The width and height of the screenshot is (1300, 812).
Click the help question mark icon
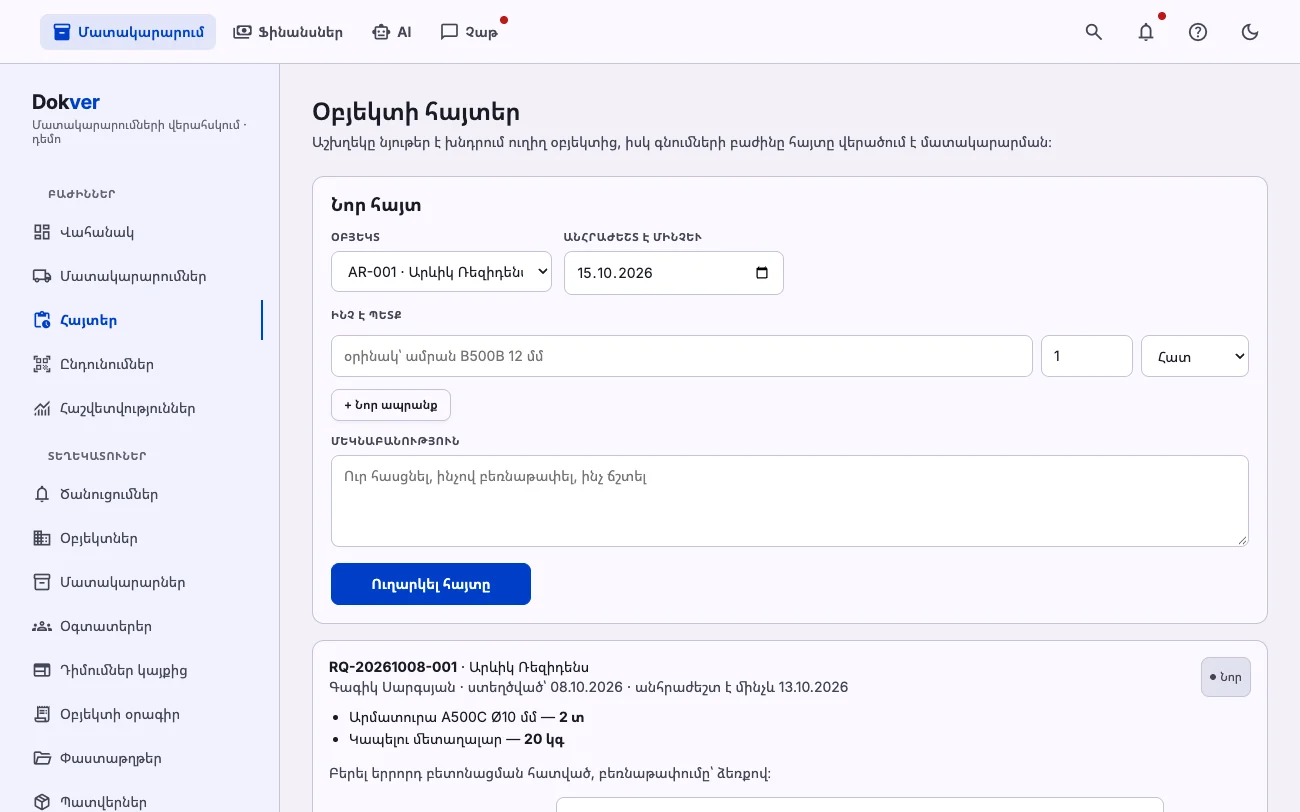[1198, 32]
